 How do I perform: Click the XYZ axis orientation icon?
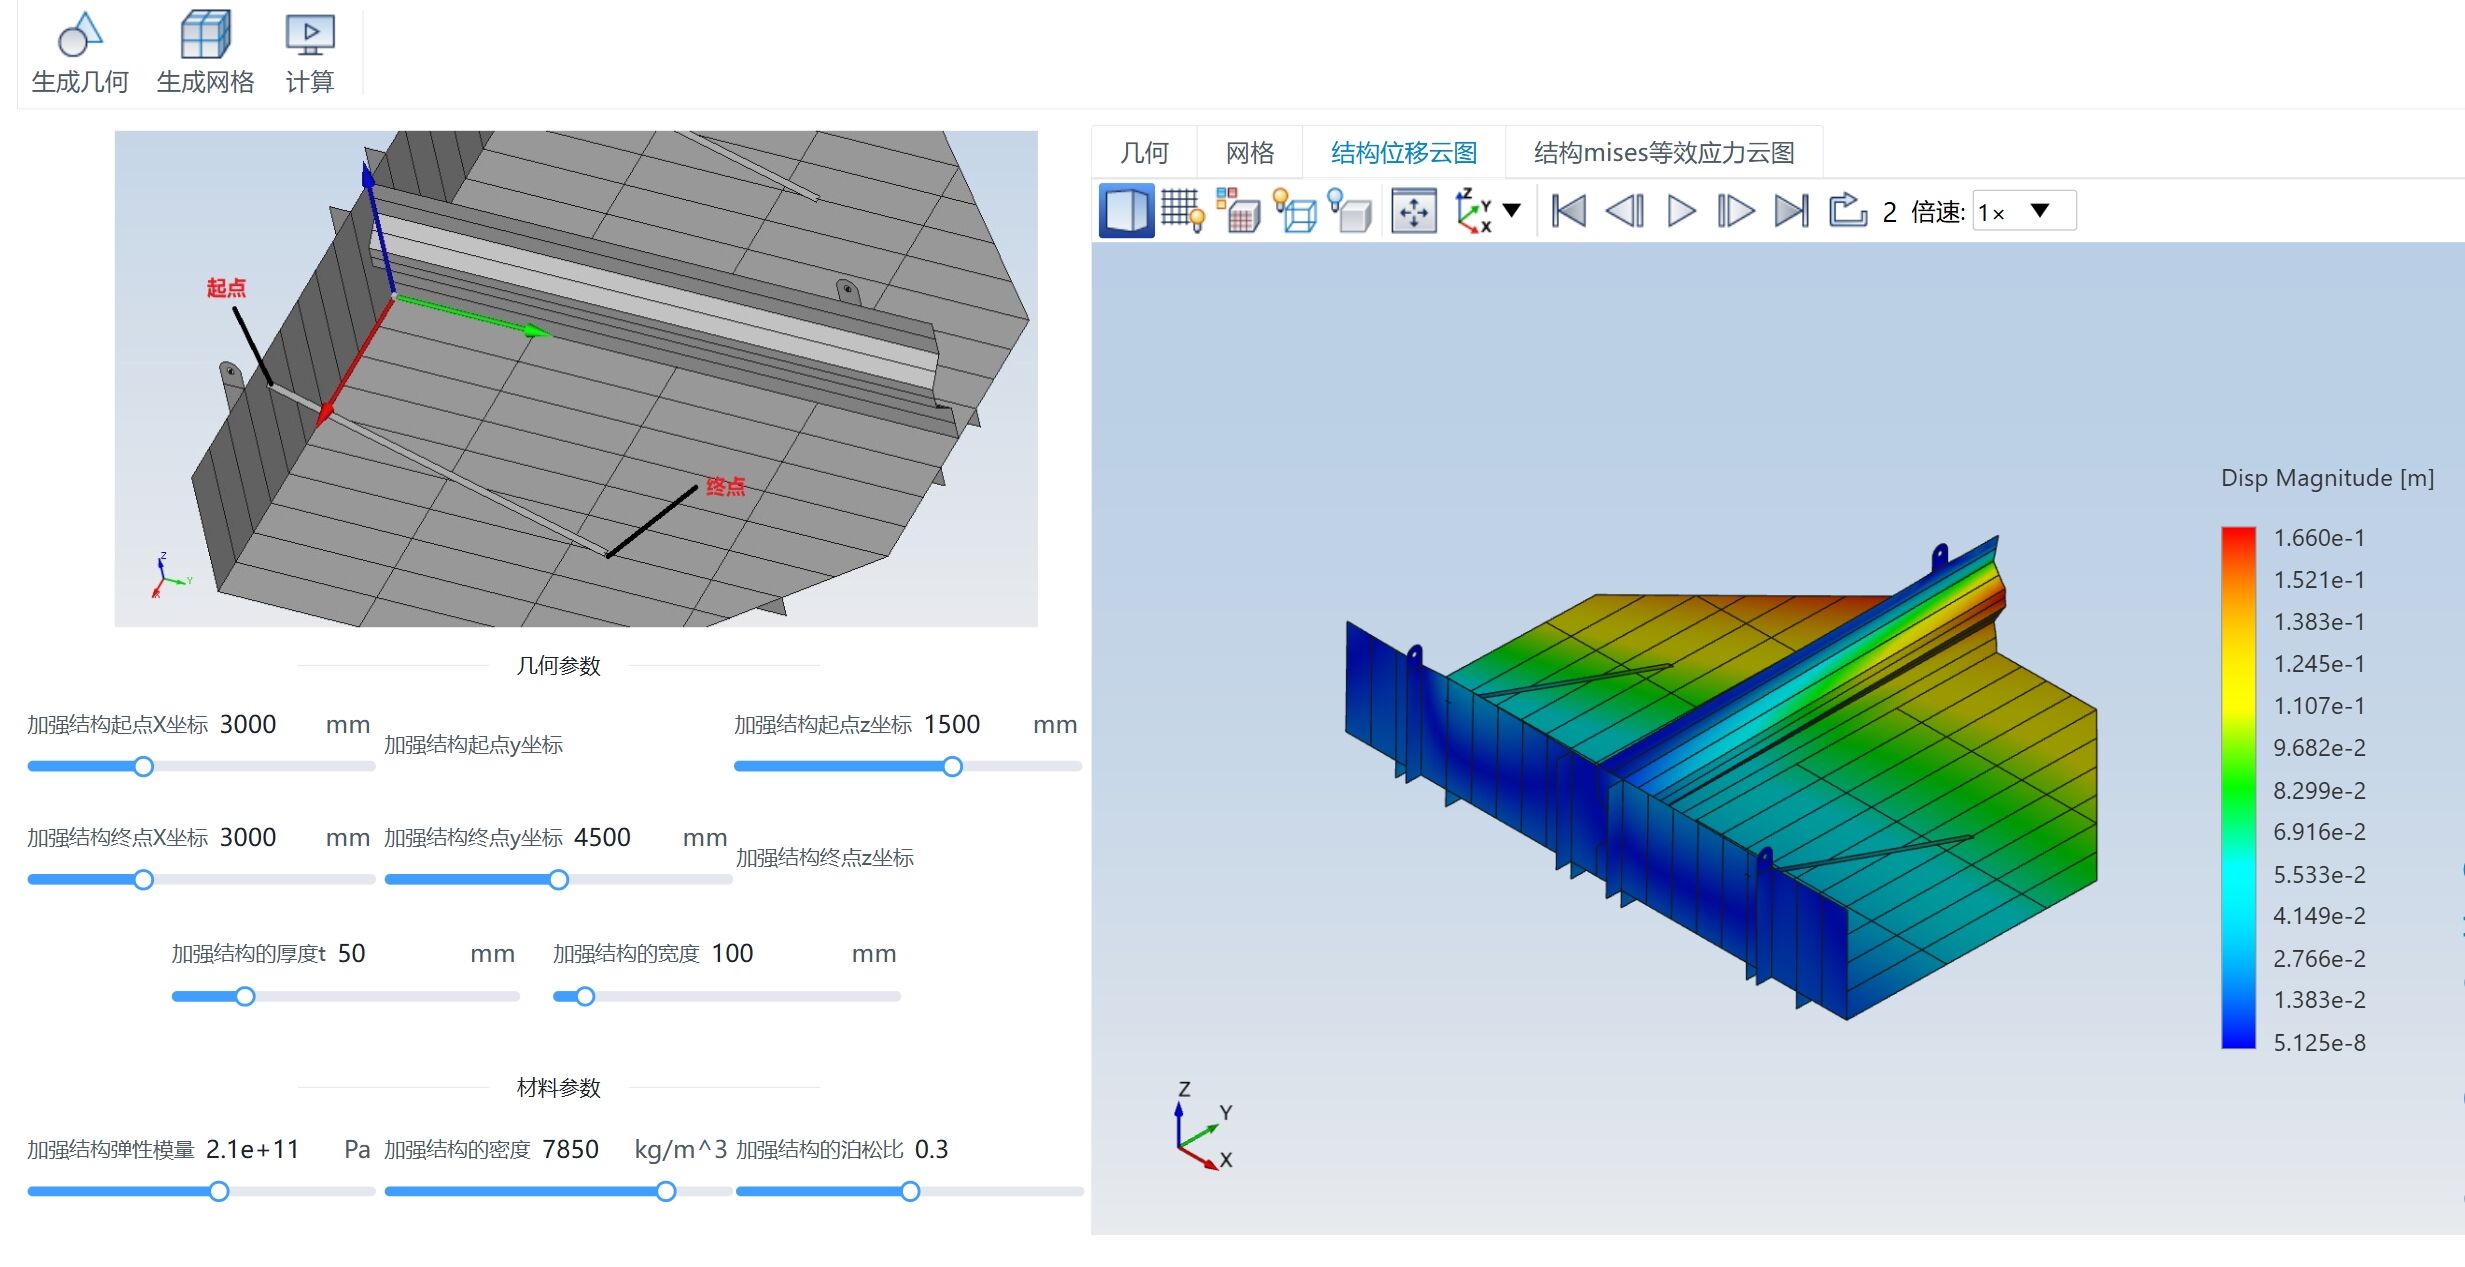1472,211
